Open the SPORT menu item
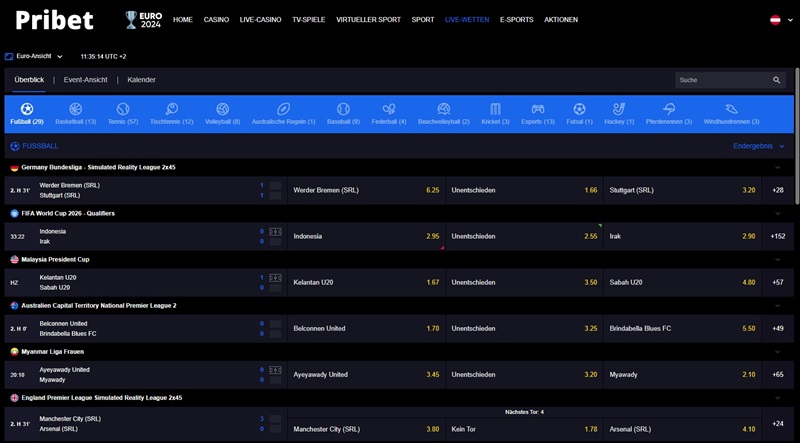 pos(423,20)
